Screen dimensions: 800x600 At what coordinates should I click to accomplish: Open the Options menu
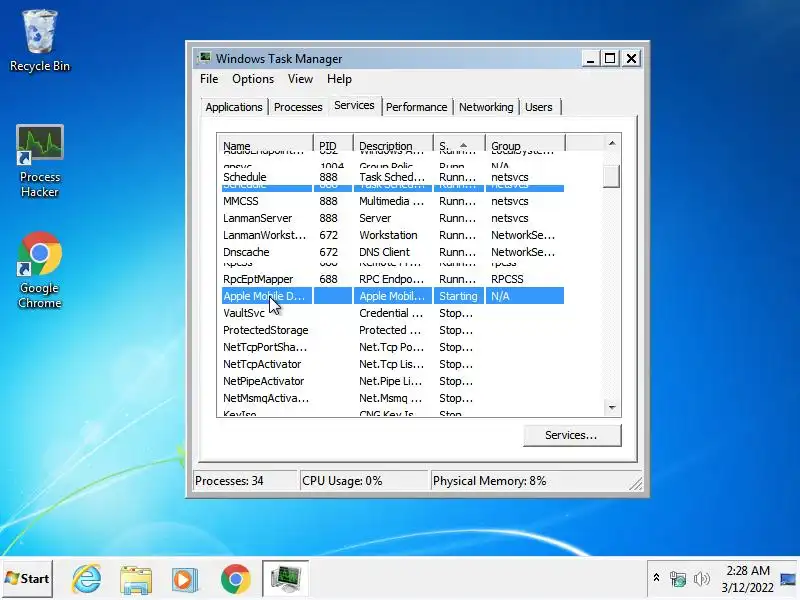pyautogui.click(x=253, y=79)
